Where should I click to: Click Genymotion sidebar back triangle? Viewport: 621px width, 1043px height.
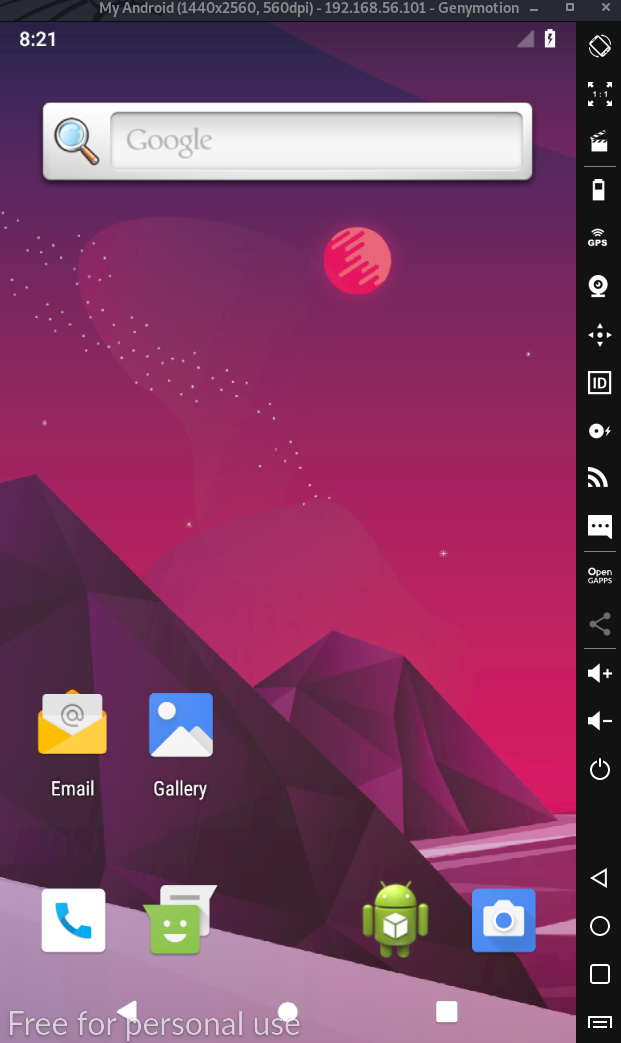pos(599,878)
